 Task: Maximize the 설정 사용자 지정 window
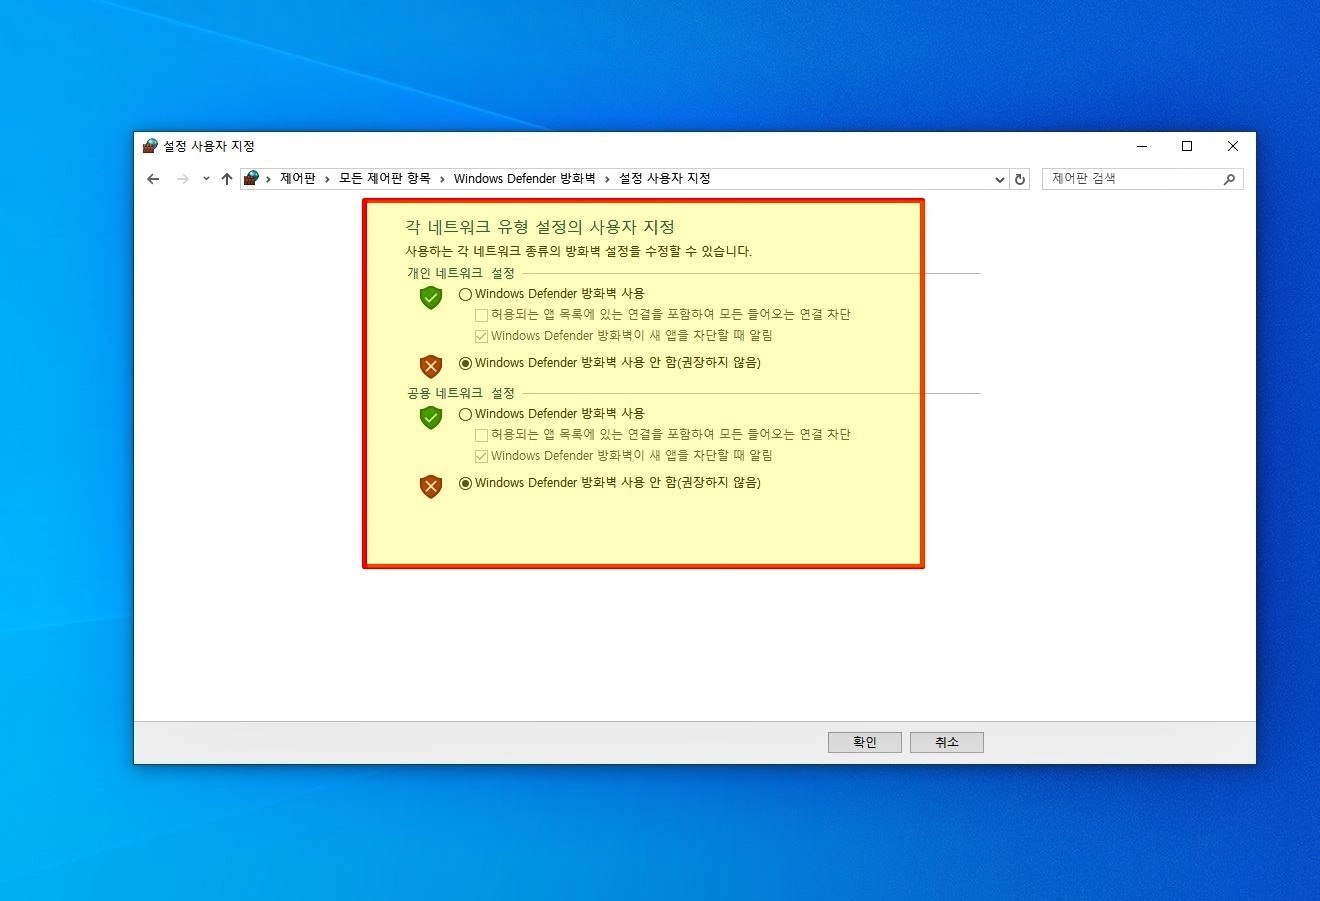(x=1187, y=146)
